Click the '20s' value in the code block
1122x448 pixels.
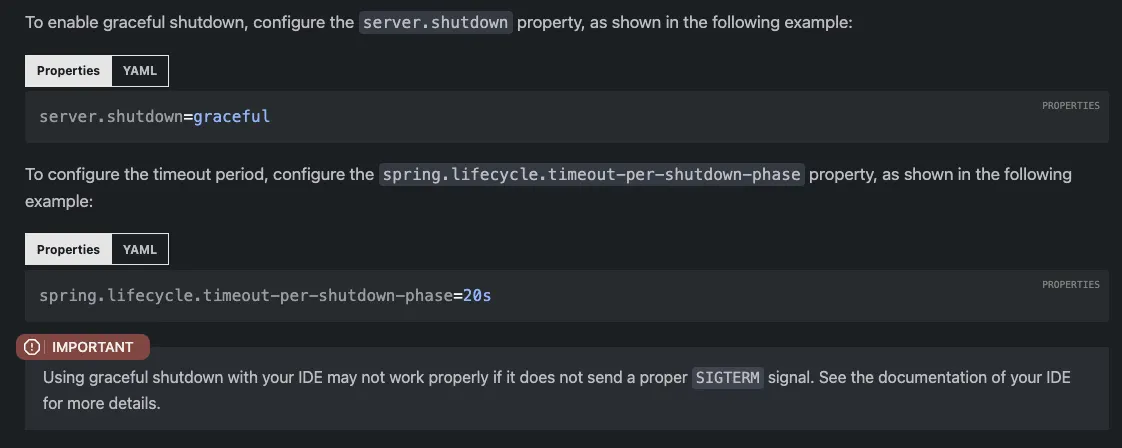477,295
